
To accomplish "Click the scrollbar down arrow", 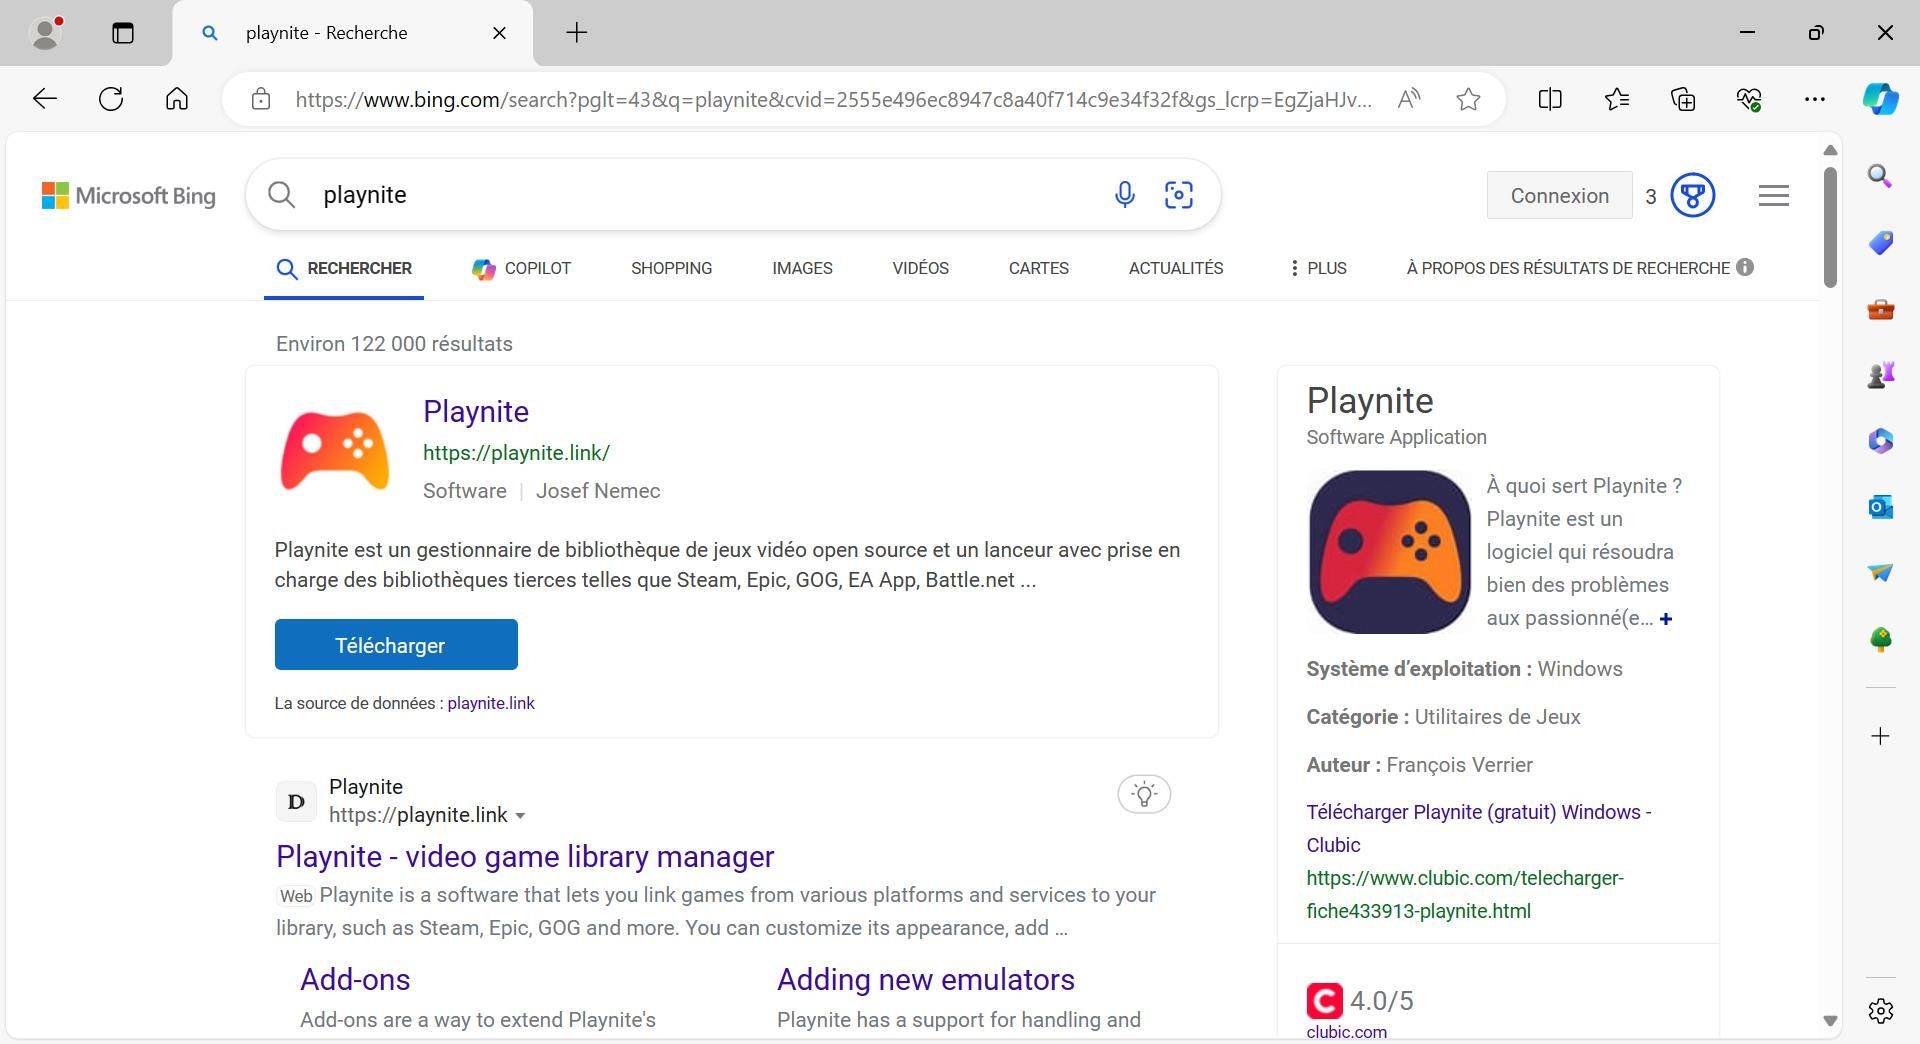I will click(1830, 1021).
